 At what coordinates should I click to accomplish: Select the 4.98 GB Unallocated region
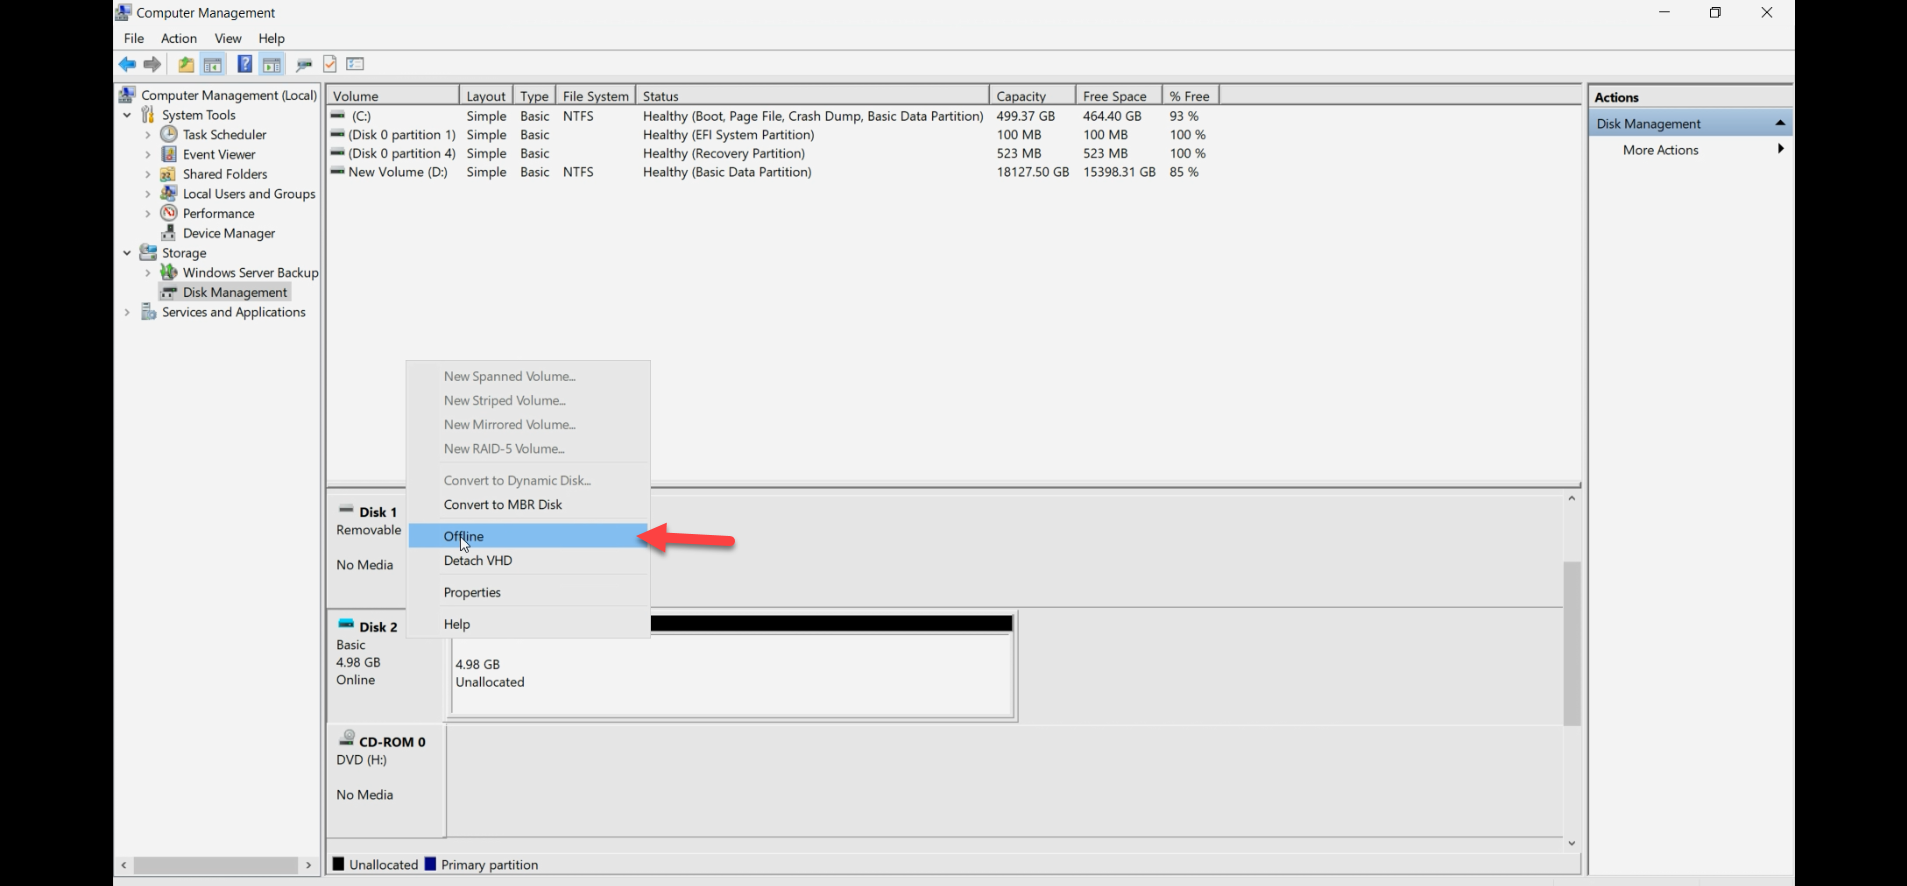coord(733,675)
